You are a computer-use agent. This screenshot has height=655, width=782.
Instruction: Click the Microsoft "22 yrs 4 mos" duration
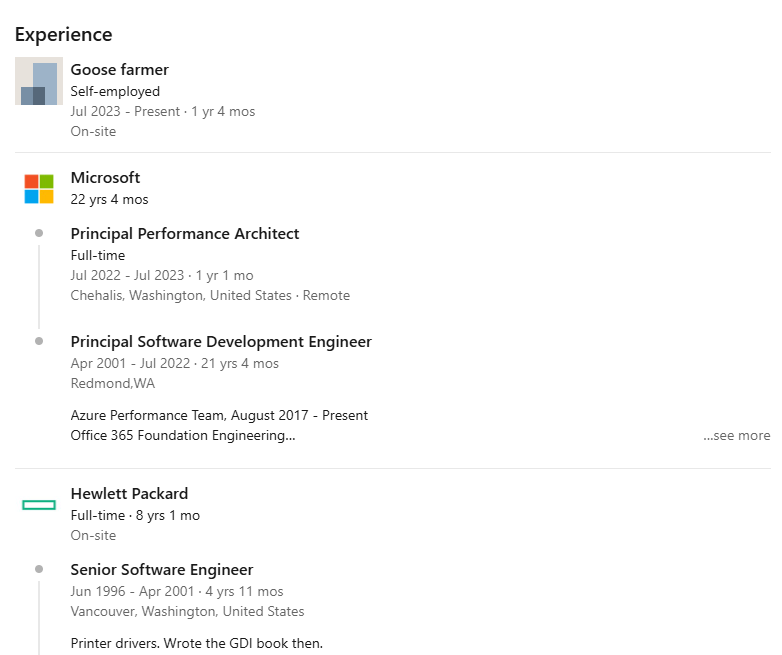pyautogui.click(x=109, y=200)
